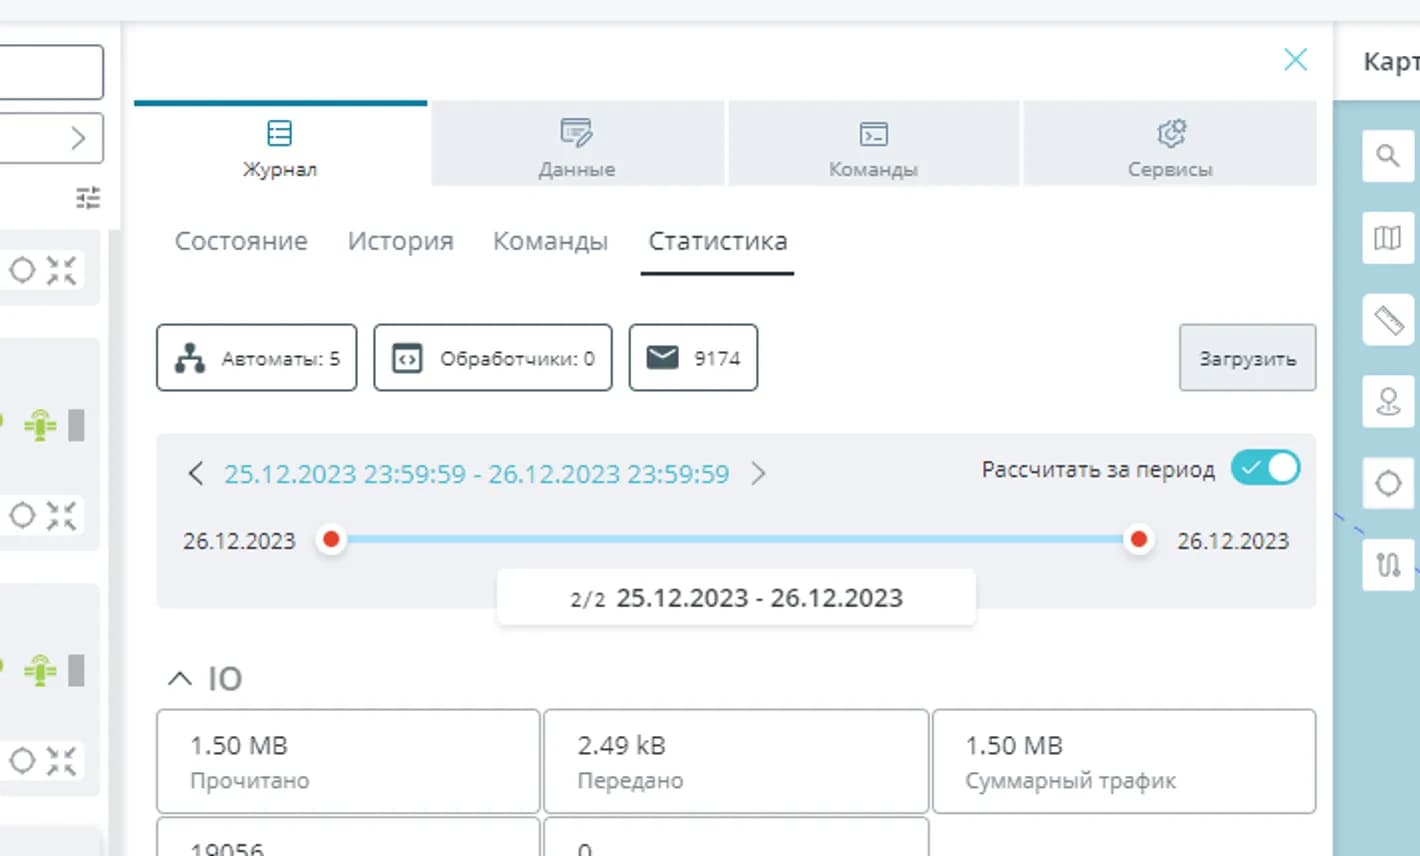Switch to the Данные tab
The image size is (1420, 856).
(x=577, y=147)
